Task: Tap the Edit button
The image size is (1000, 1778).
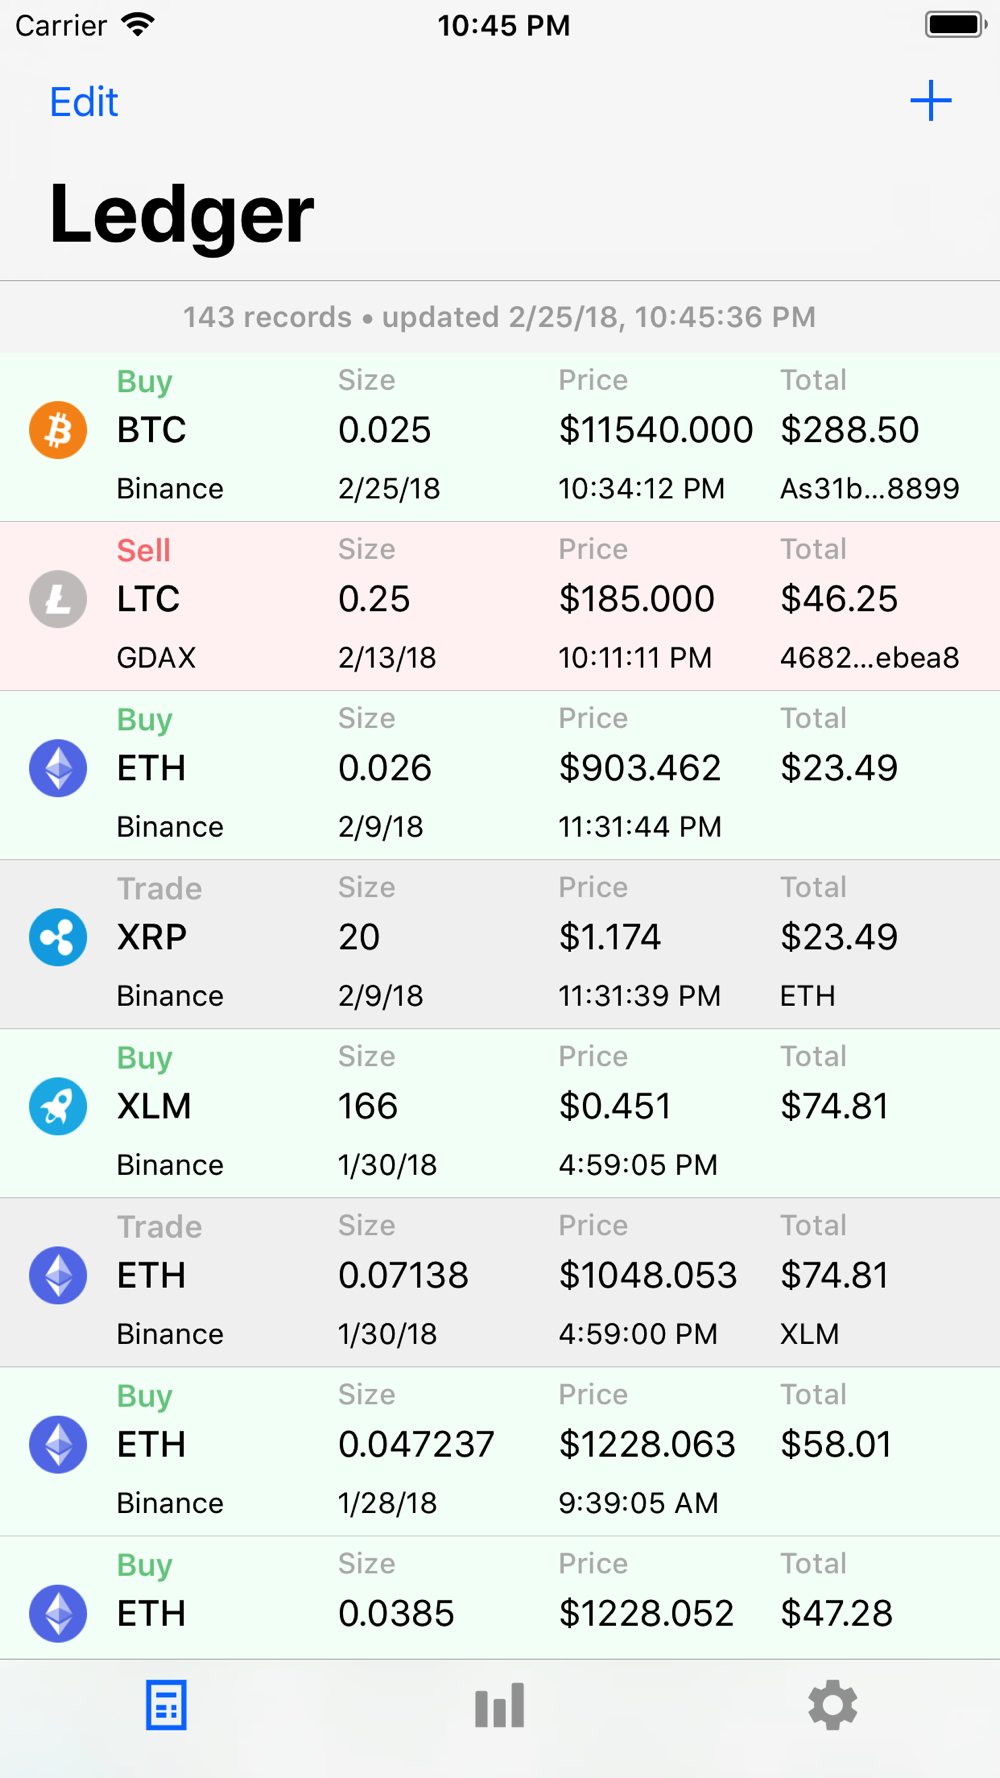Action: [84, 102]
